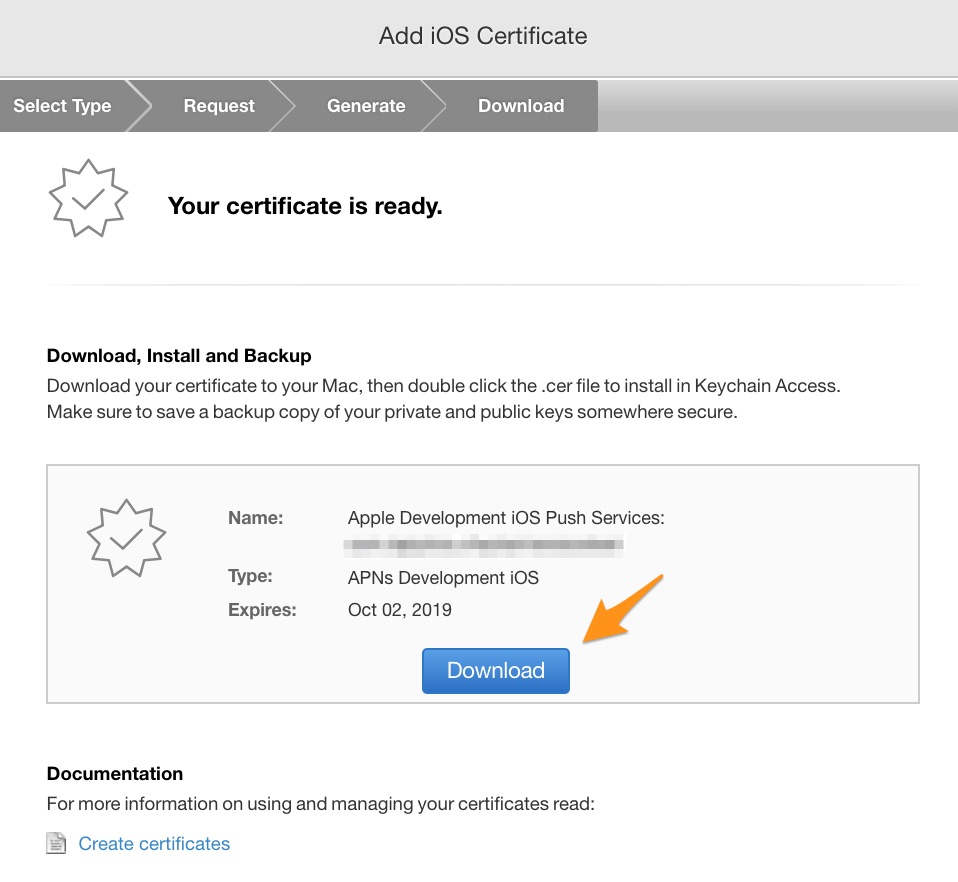Click the 'Expires:' label
This screenshot has width=958, height=882.
[x=262, y=610]
